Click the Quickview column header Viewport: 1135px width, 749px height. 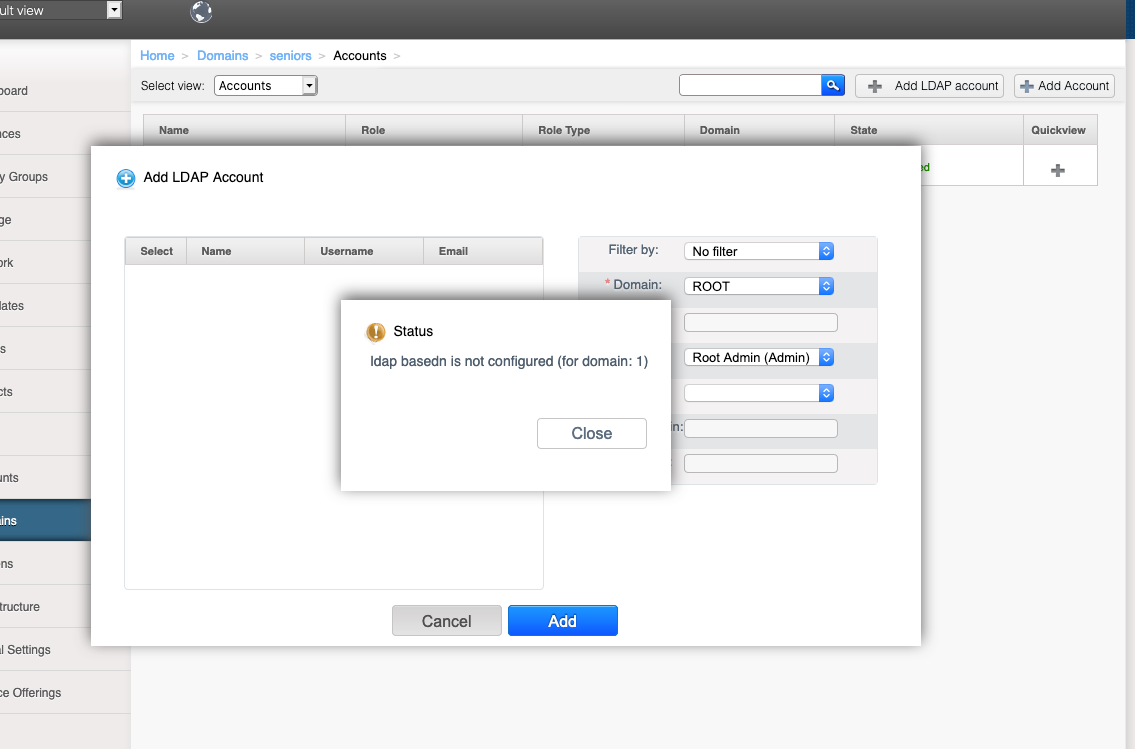tap(1060, 130)
